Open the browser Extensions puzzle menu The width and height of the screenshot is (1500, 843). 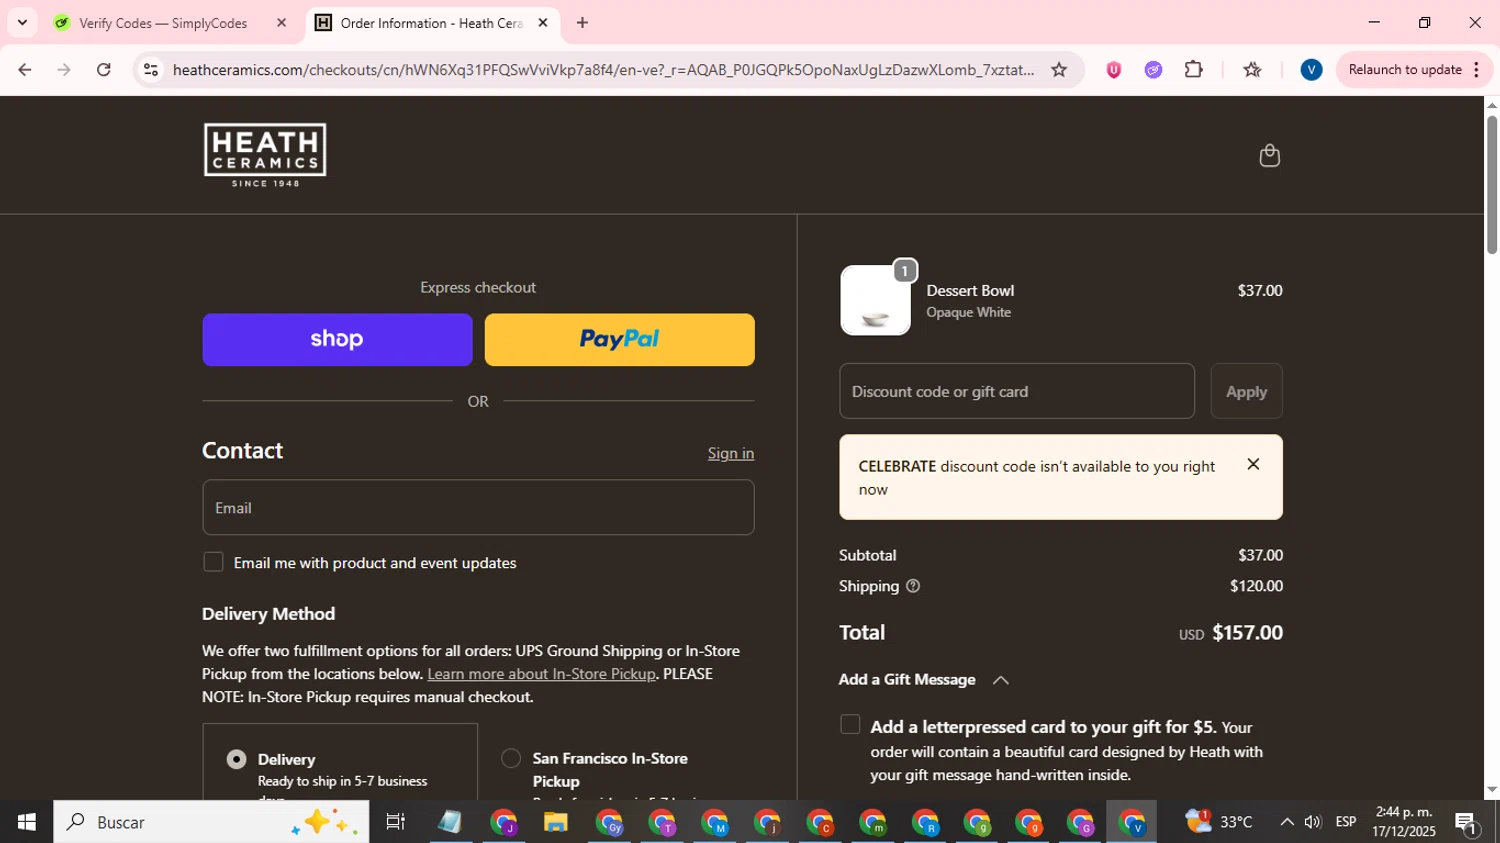1193,70
